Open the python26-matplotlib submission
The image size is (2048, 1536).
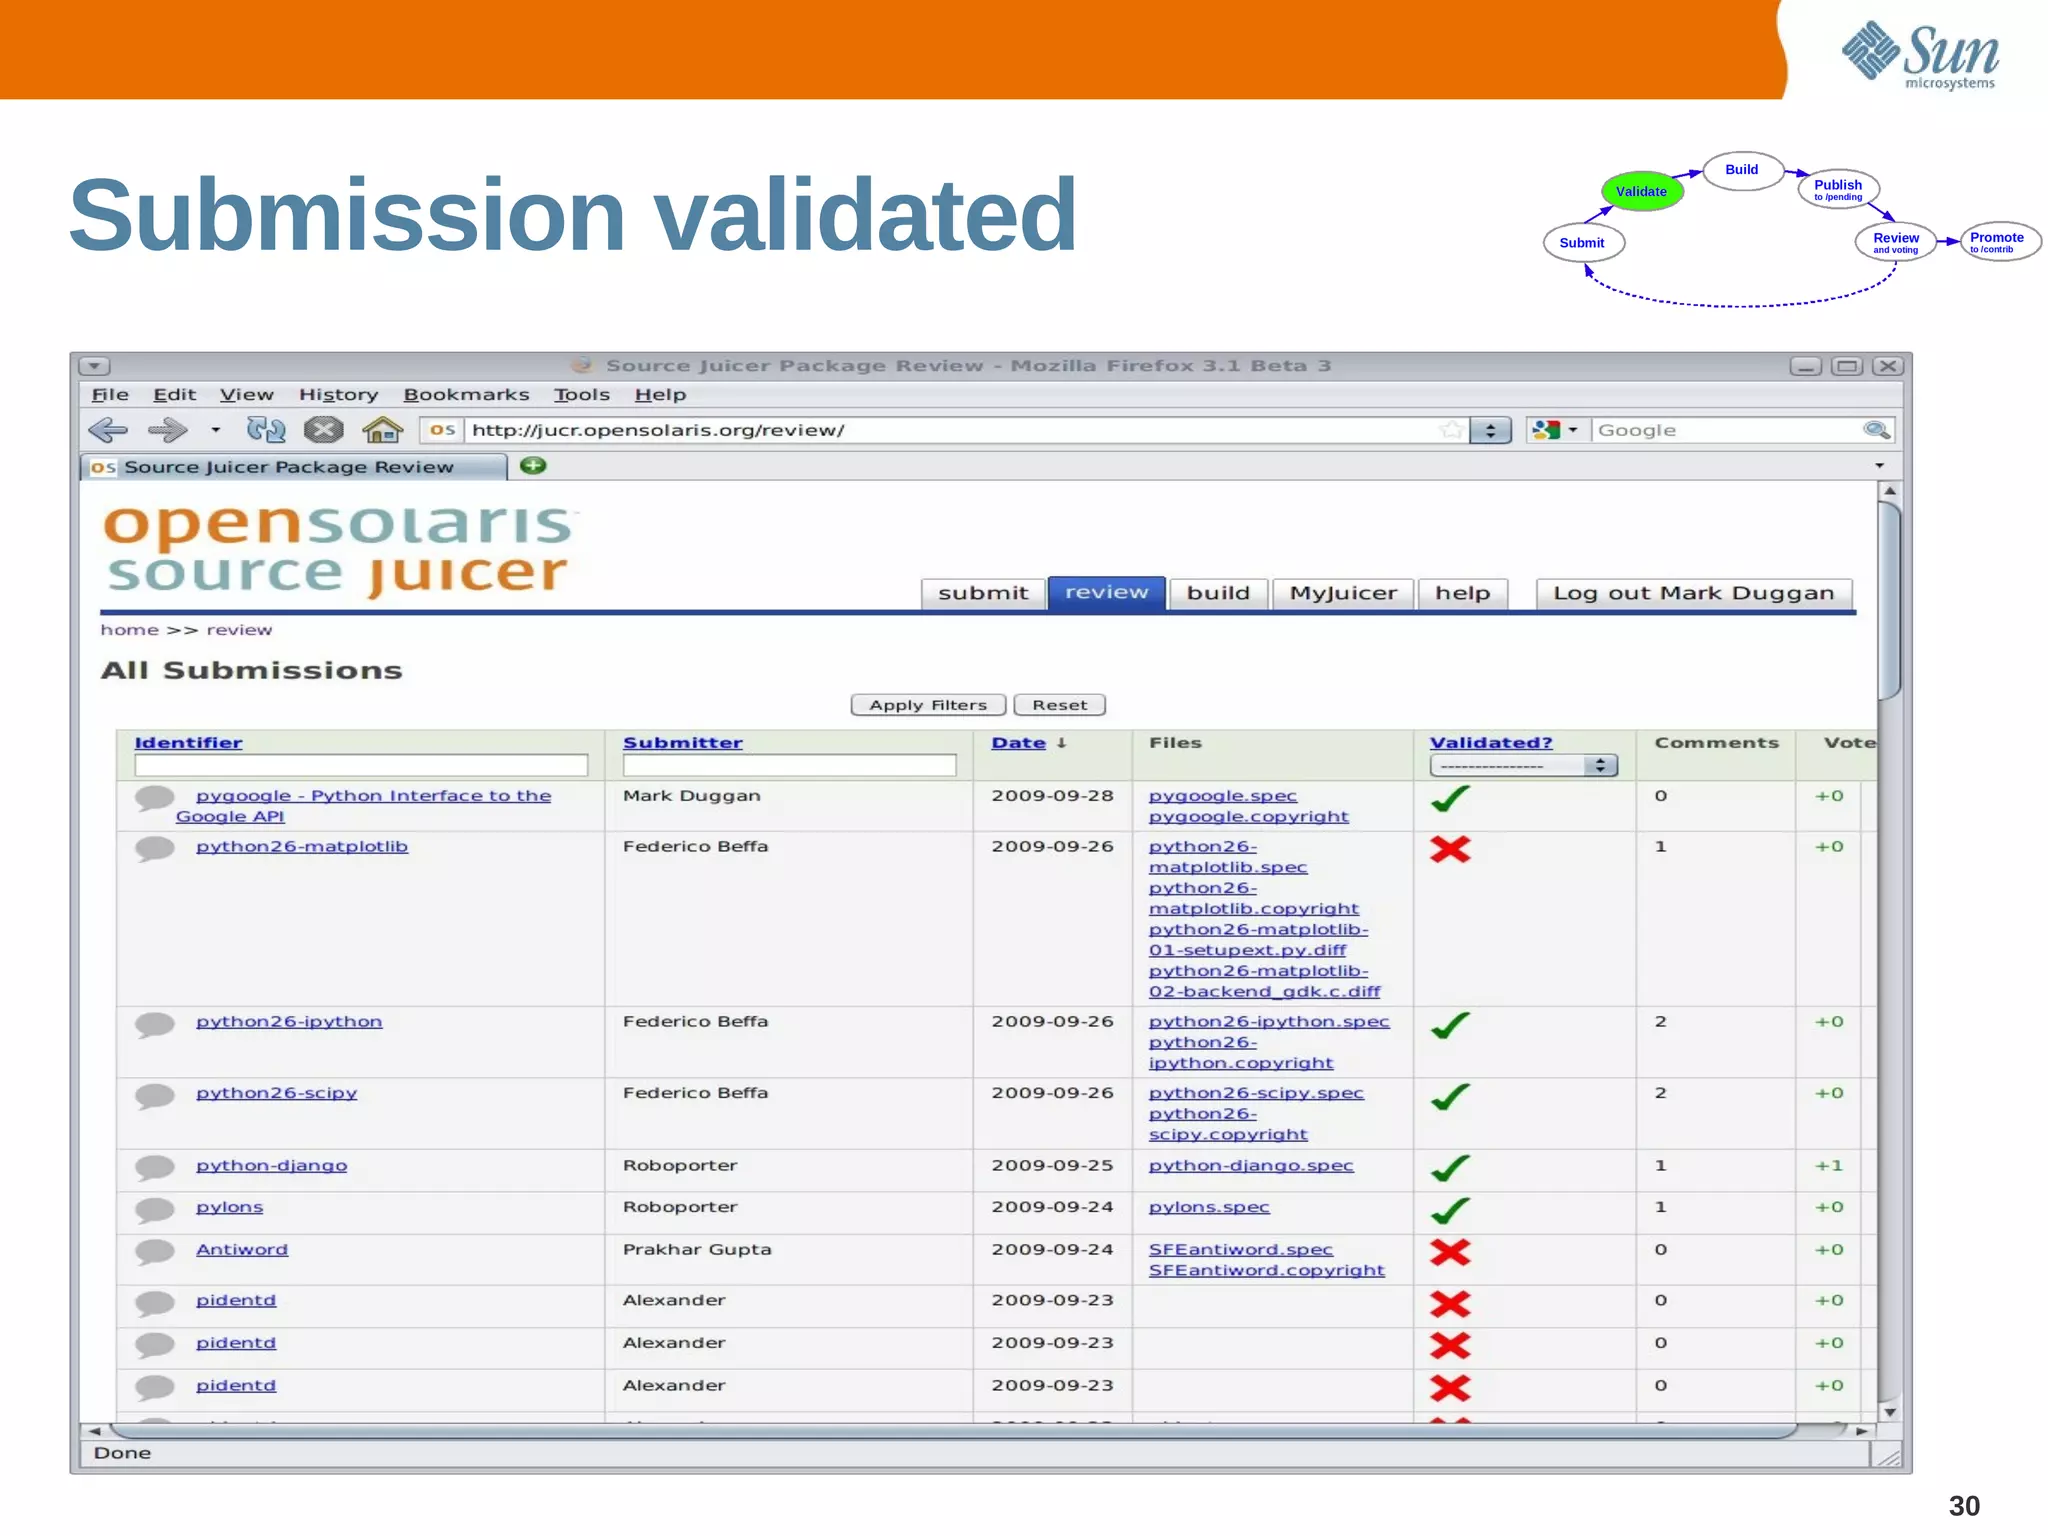point(302,847)
